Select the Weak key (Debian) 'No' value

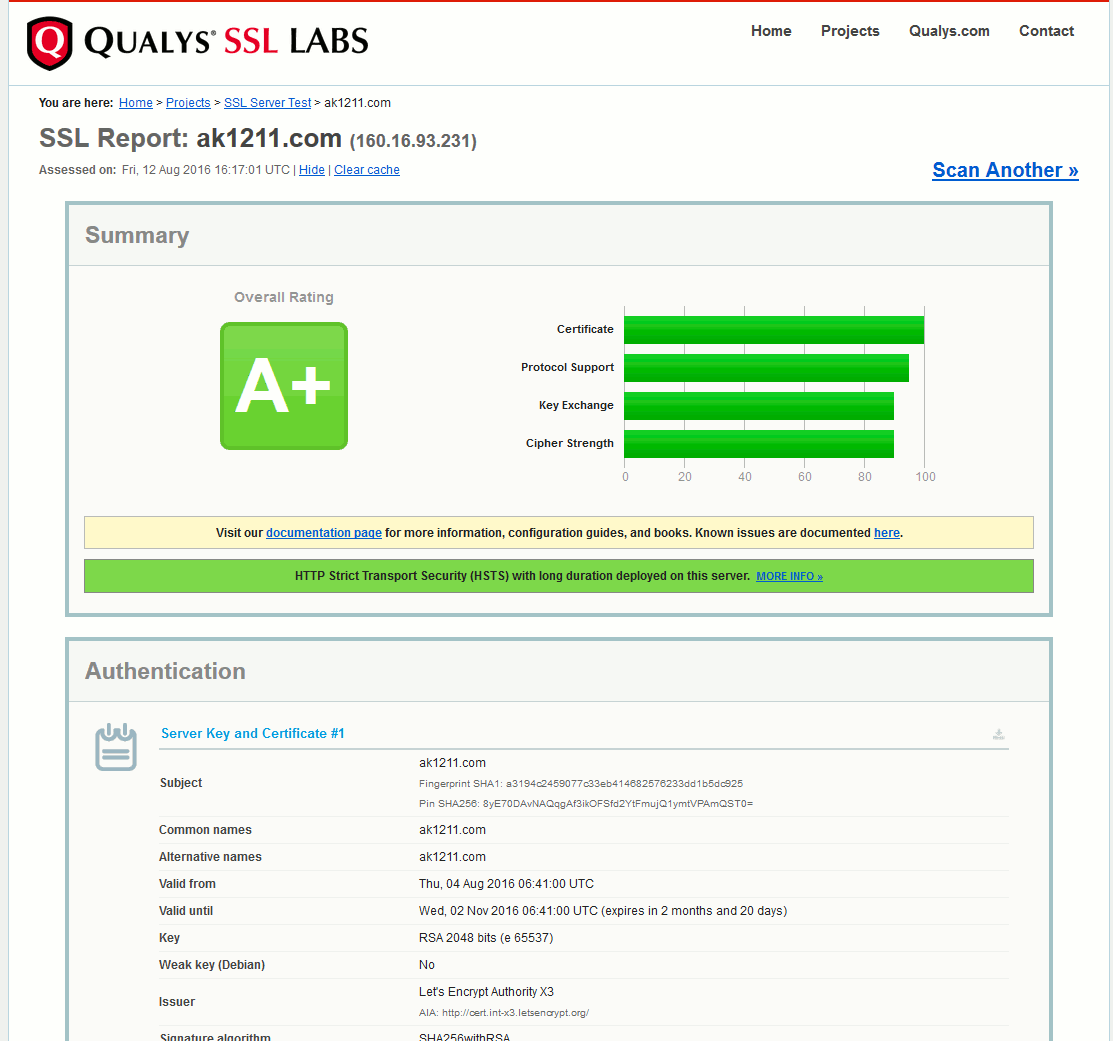coord(427,965)
